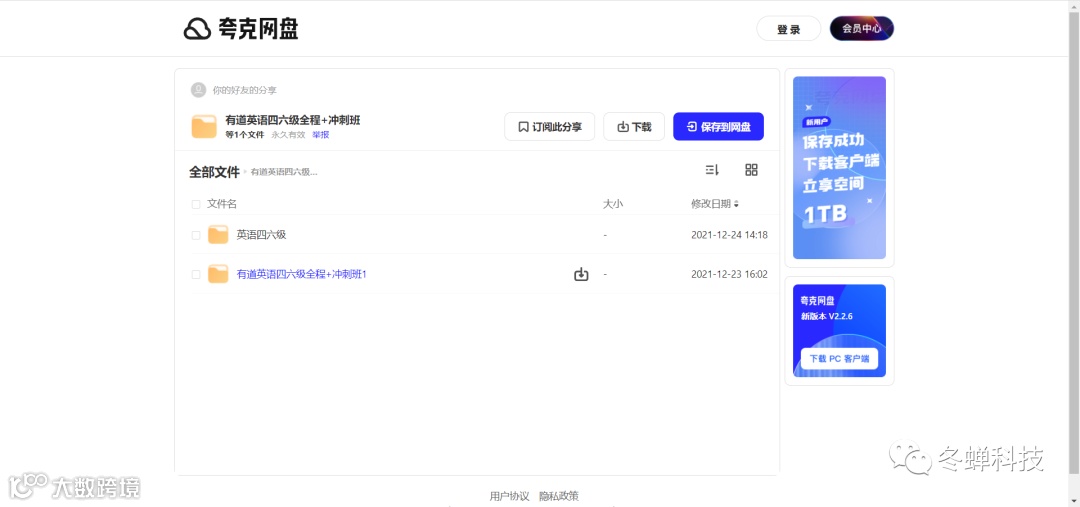
Task: Click the friend share avatar icon
Action: pyautogui.click(x=198, y=90)
